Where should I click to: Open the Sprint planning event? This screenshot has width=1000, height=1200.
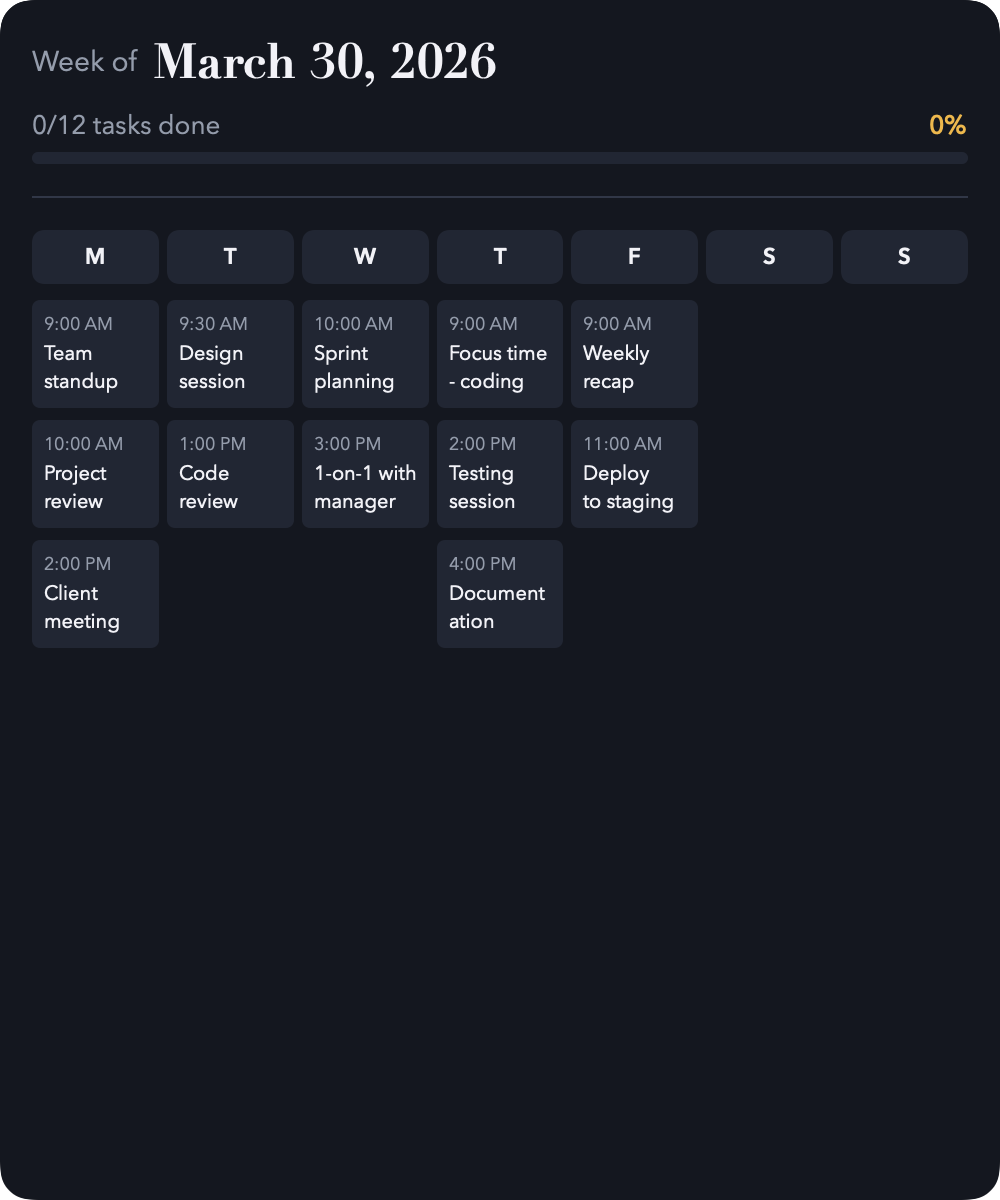365,354
